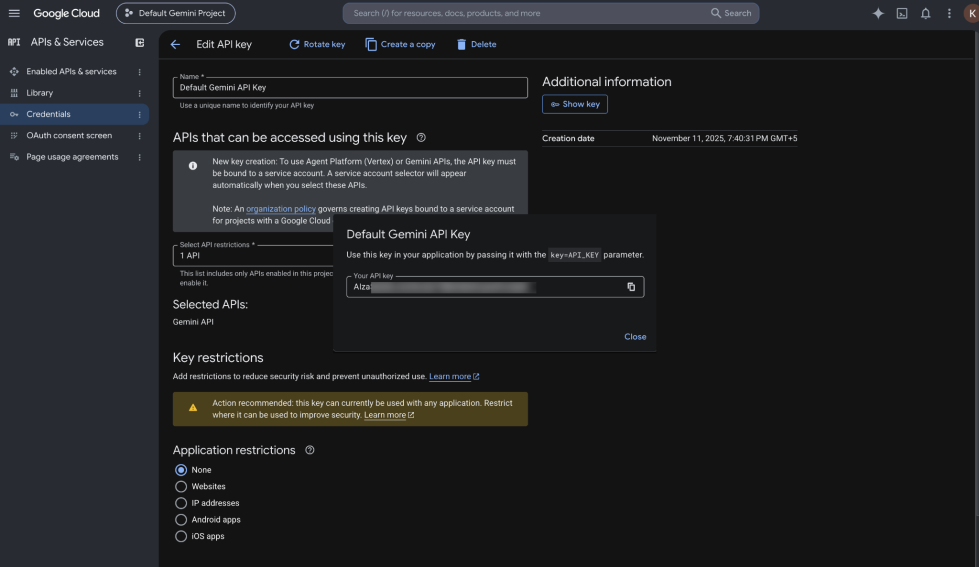Open help for APIs that can be accessed

pyautogui.click(x=421, y=137)
